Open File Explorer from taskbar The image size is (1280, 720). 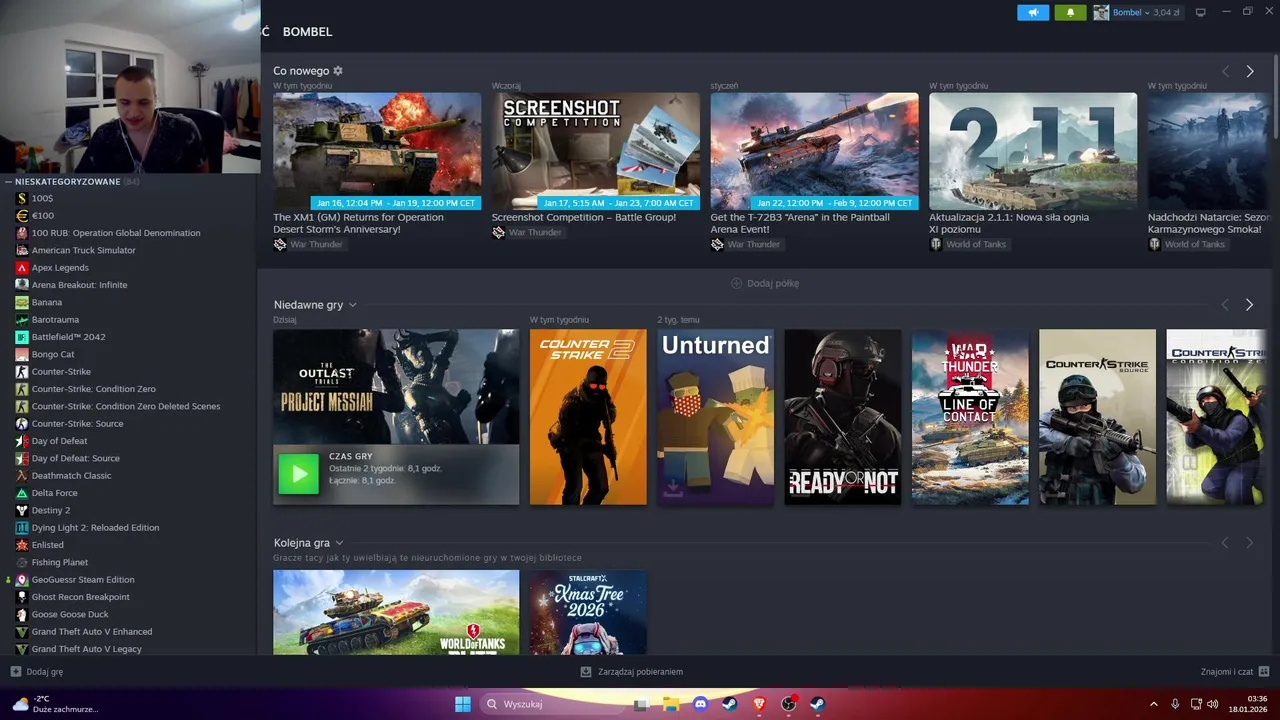671,704
